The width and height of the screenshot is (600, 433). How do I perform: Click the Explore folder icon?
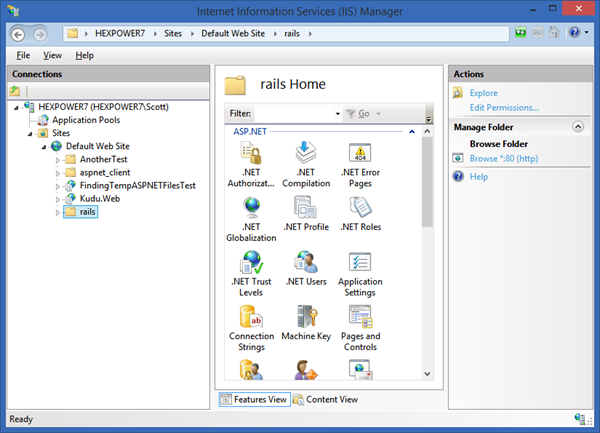(458, 93)
